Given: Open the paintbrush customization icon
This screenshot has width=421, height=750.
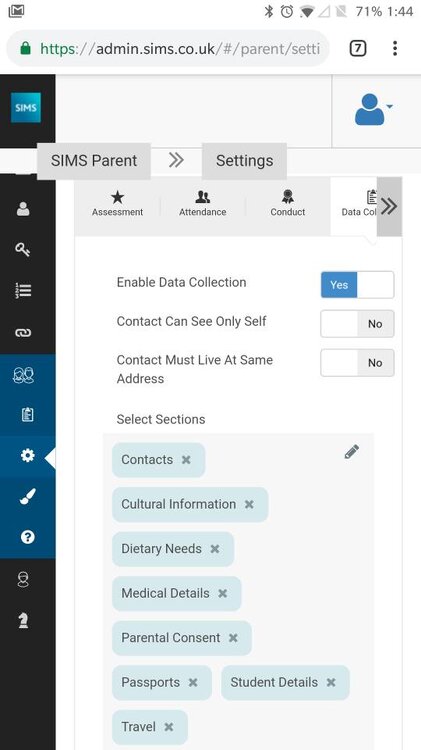Looking at the screenshot, I should [27, 496].
